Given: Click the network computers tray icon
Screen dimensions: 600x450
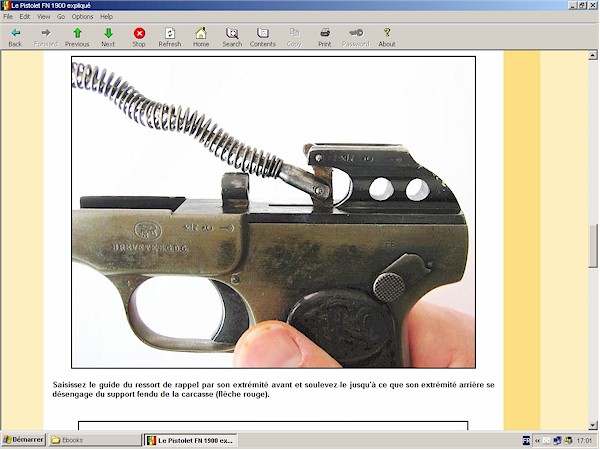Looking at the screenshot, I should [558, 441].
